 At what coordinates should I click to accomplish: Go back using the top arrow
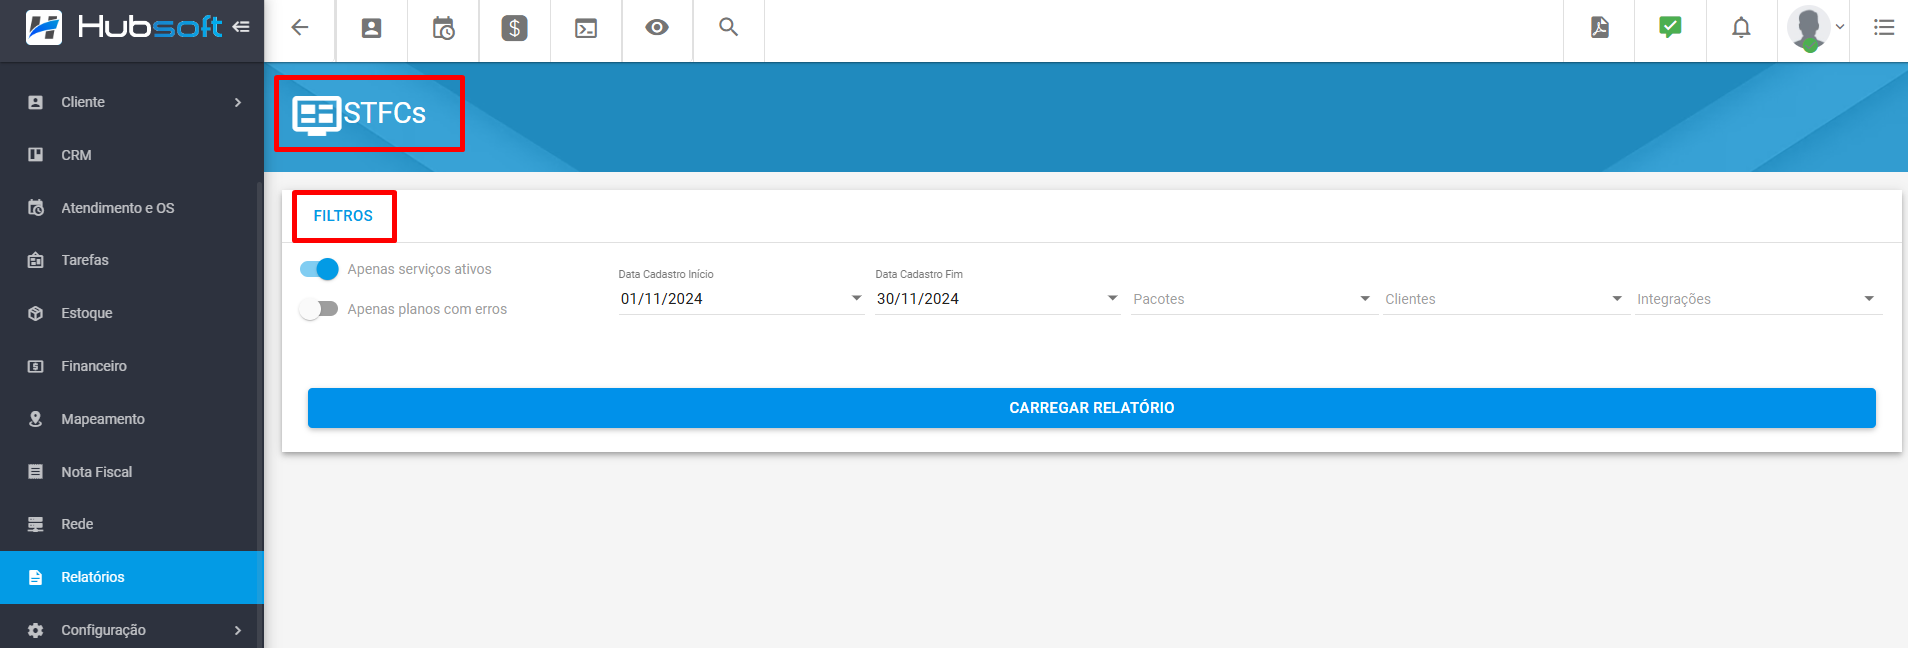300,28
